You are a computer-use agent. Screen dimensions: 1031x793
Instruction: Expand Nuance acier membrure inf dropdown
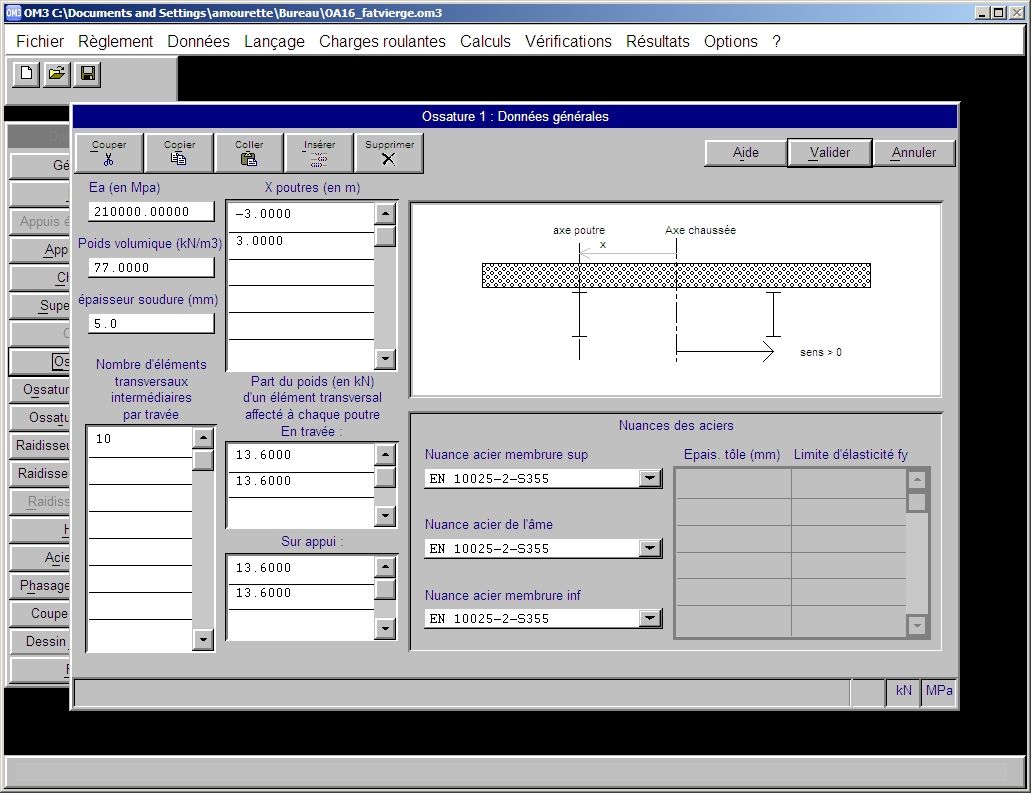pos(650,618)
